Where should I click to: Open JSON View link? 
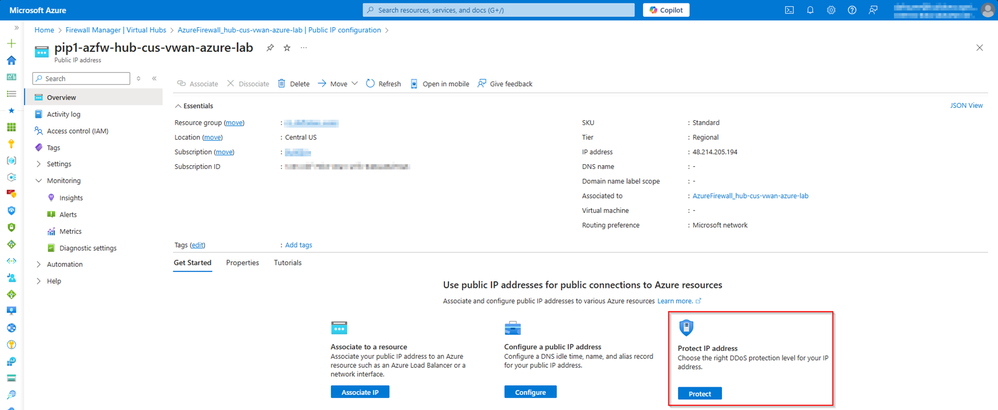[x=966, y=106]
